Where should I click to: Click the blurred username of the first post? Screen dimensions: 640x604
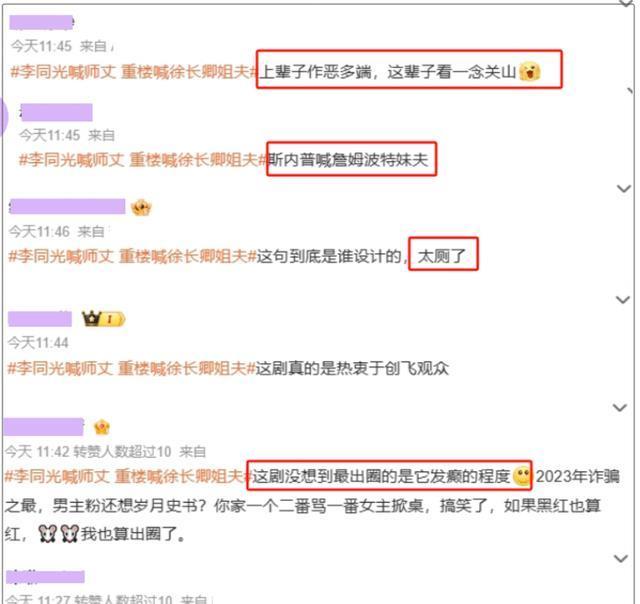(x=41, y=22)
